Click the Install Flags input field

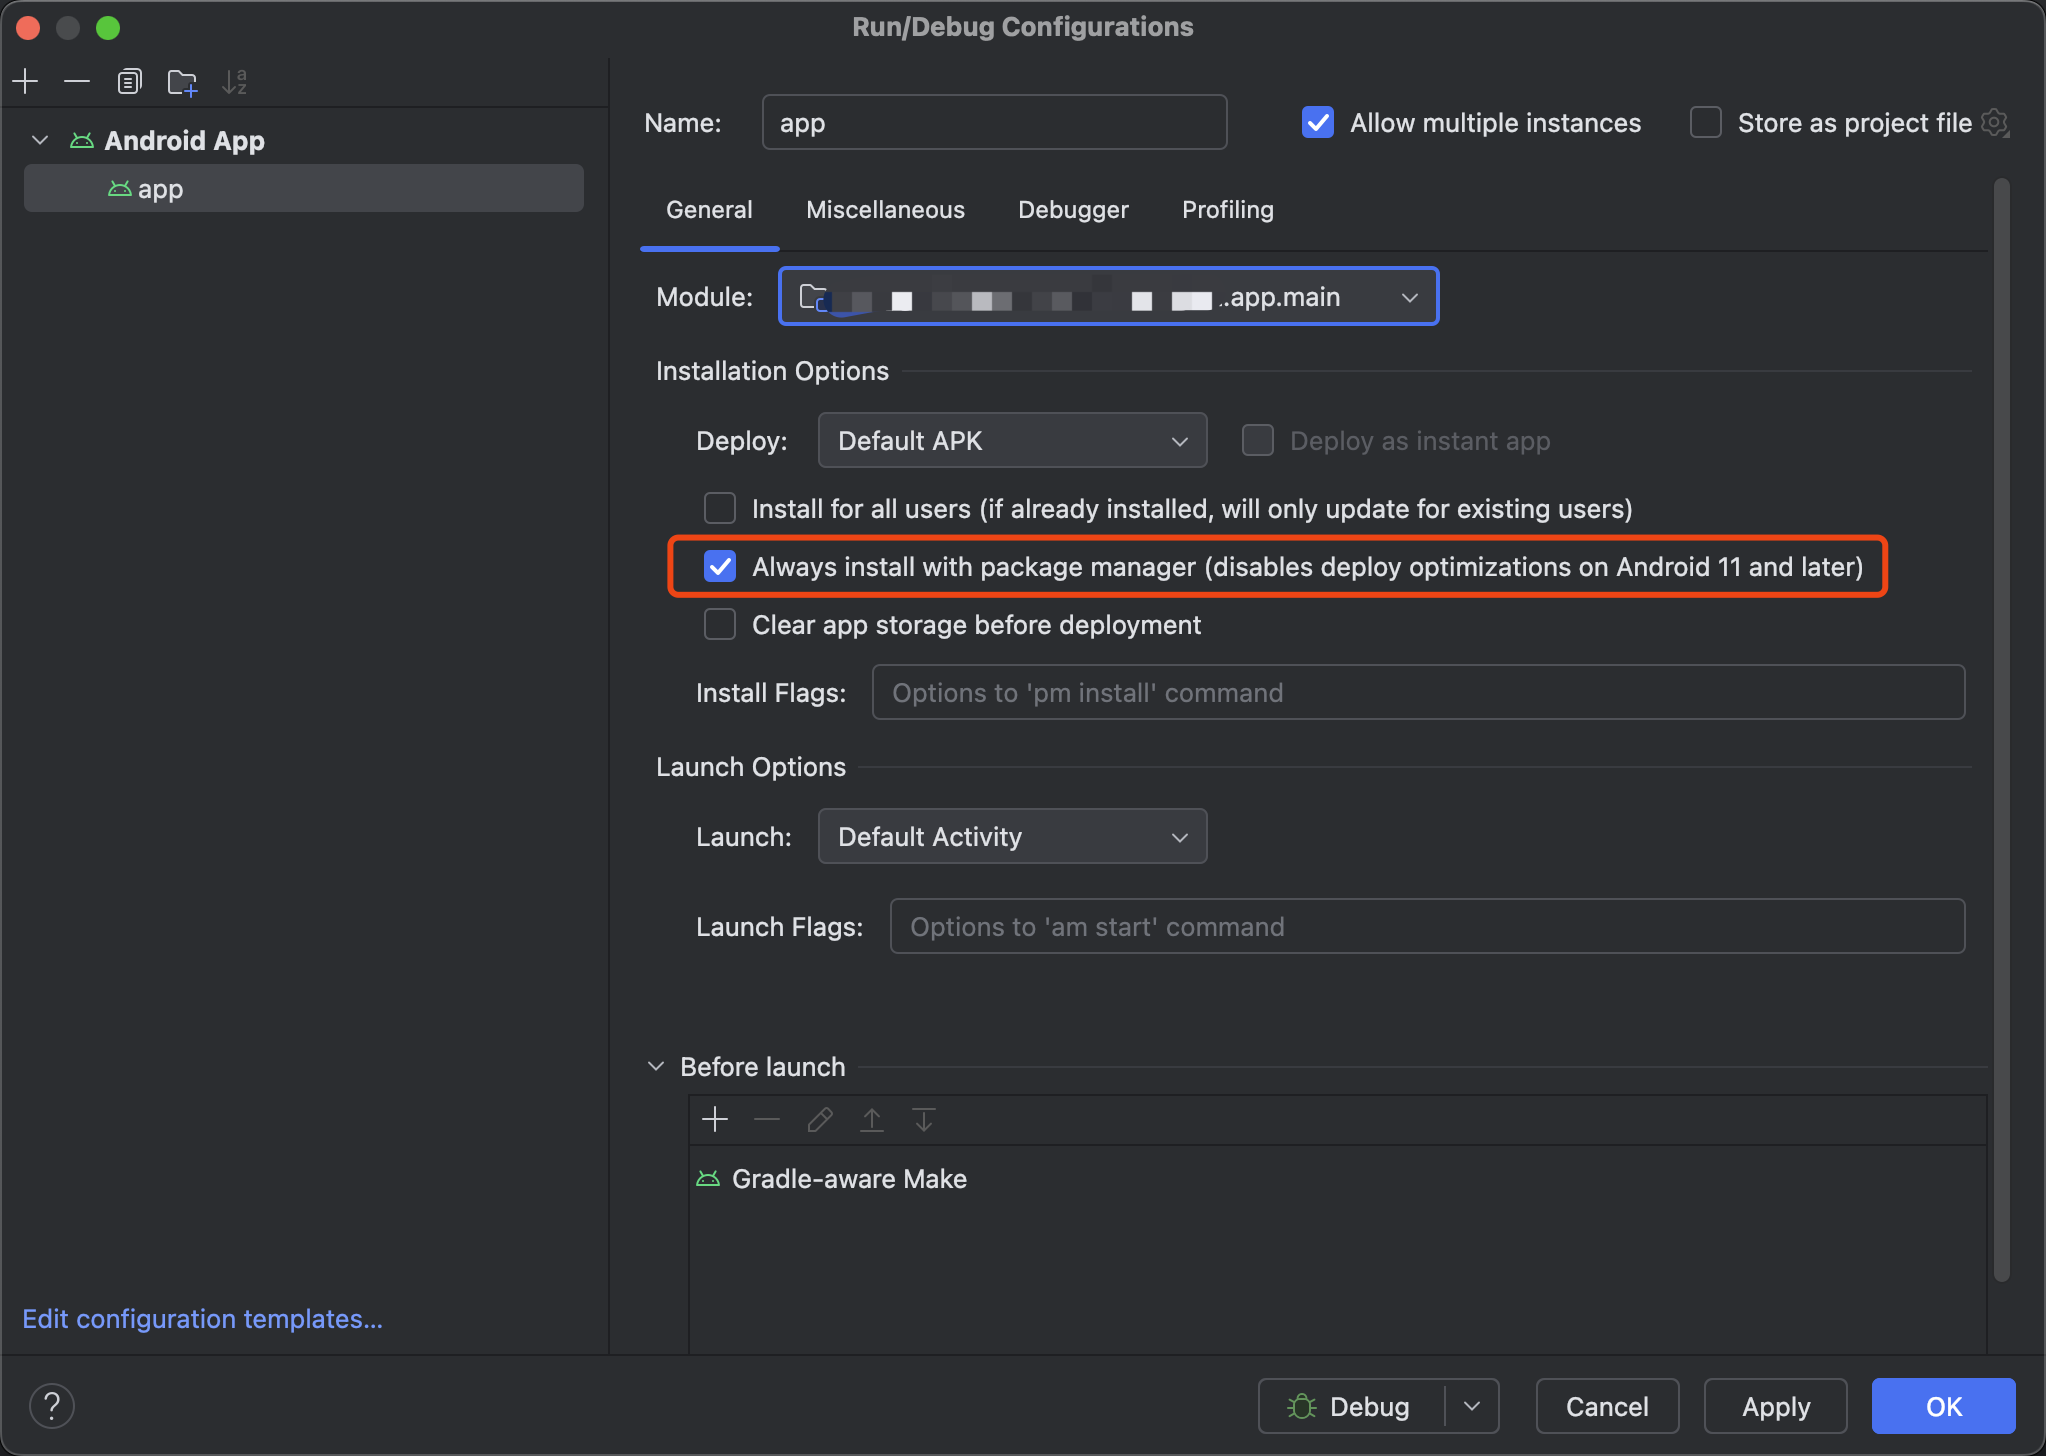click(x=1417, y=693)
